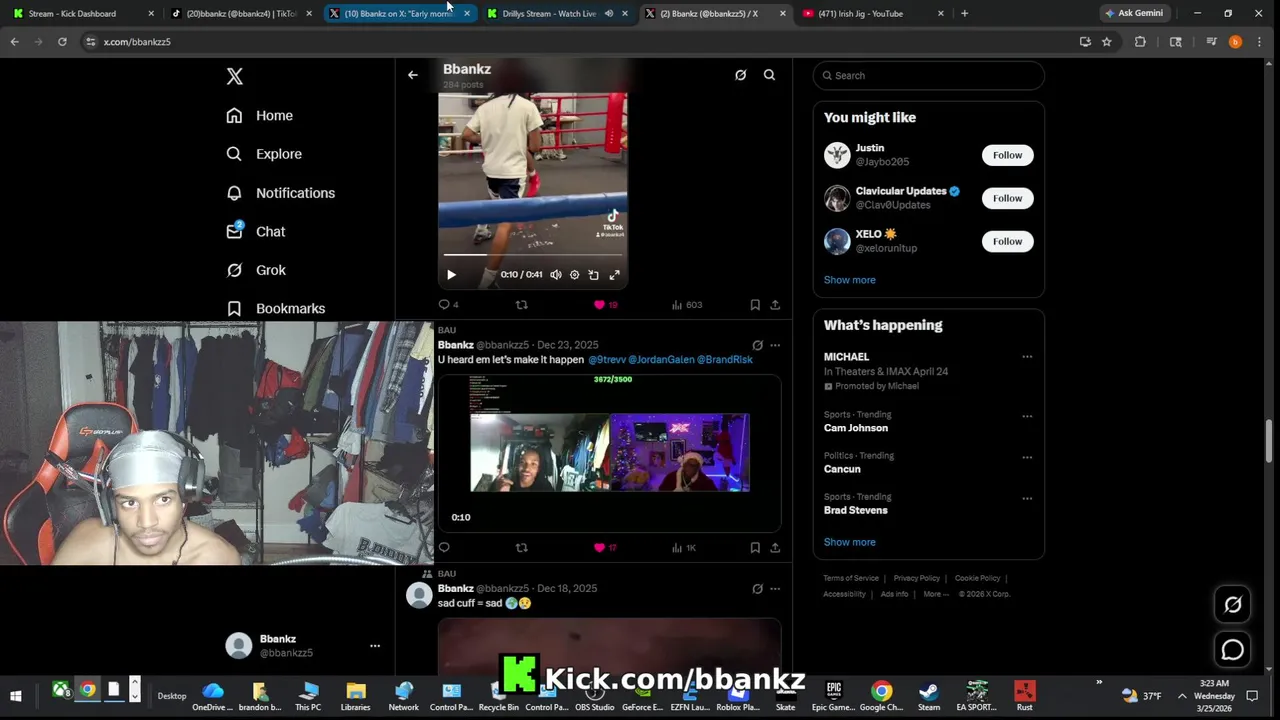1280x720 pixels.
Task: Open the @JordanGalen mention link
Action: (661, 360)
